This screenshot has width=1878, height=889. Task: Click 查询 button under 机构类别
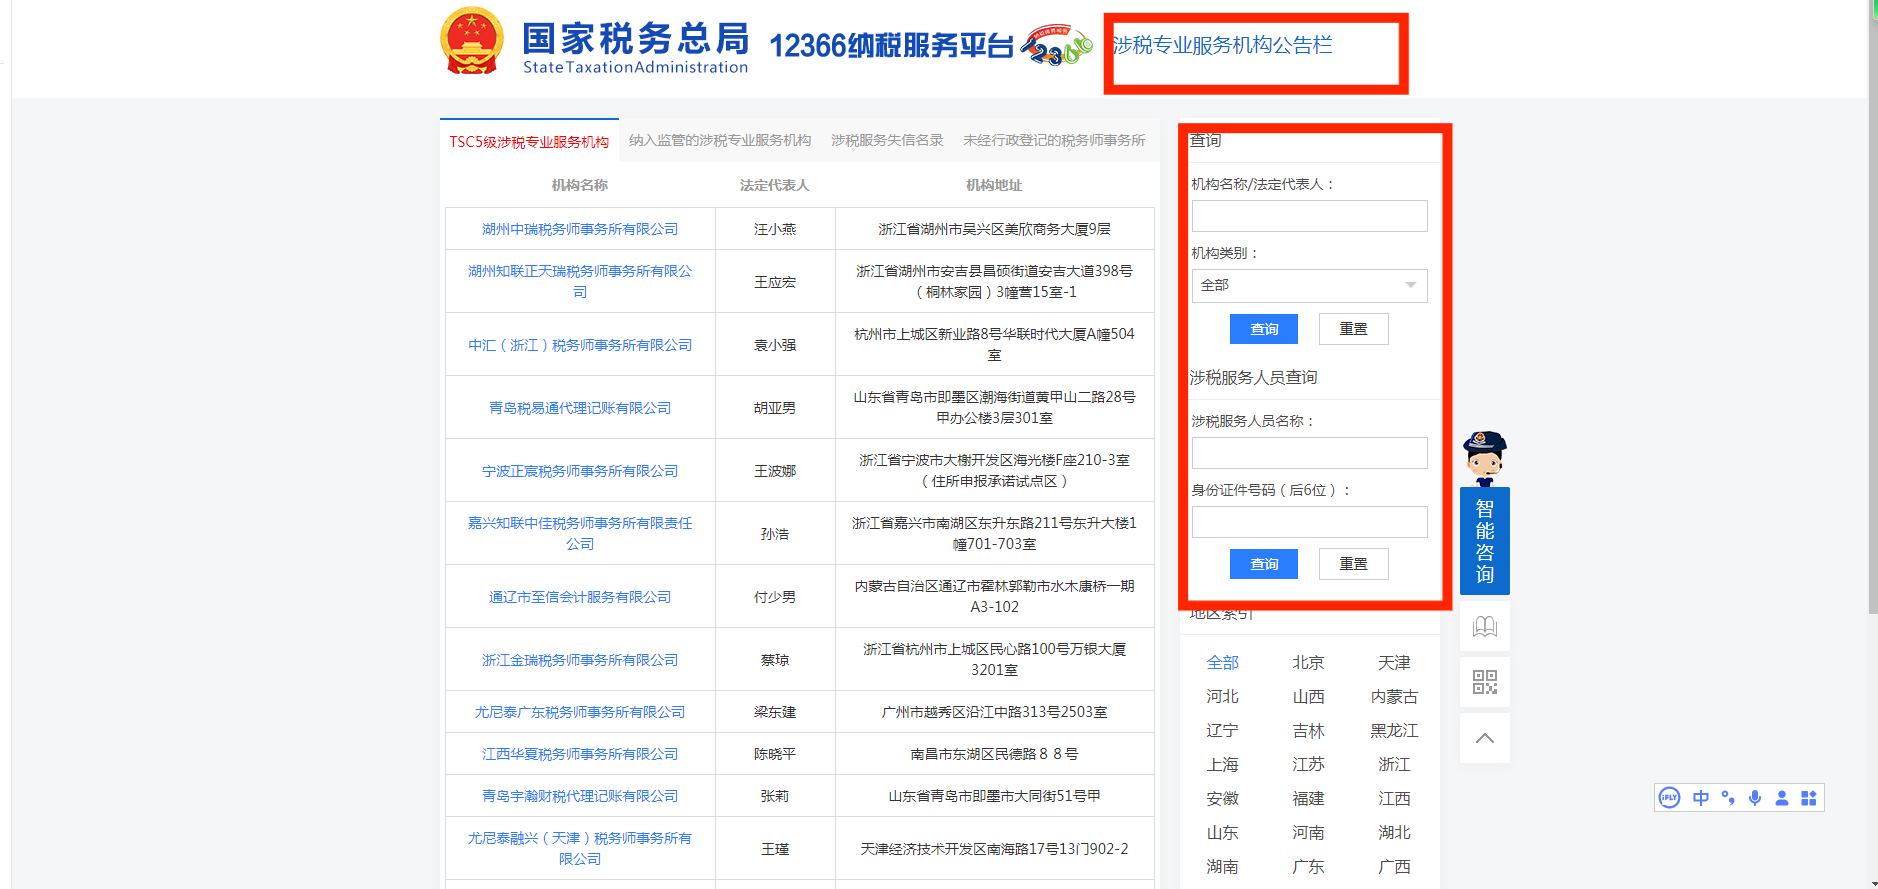[x=1264, y=329]
